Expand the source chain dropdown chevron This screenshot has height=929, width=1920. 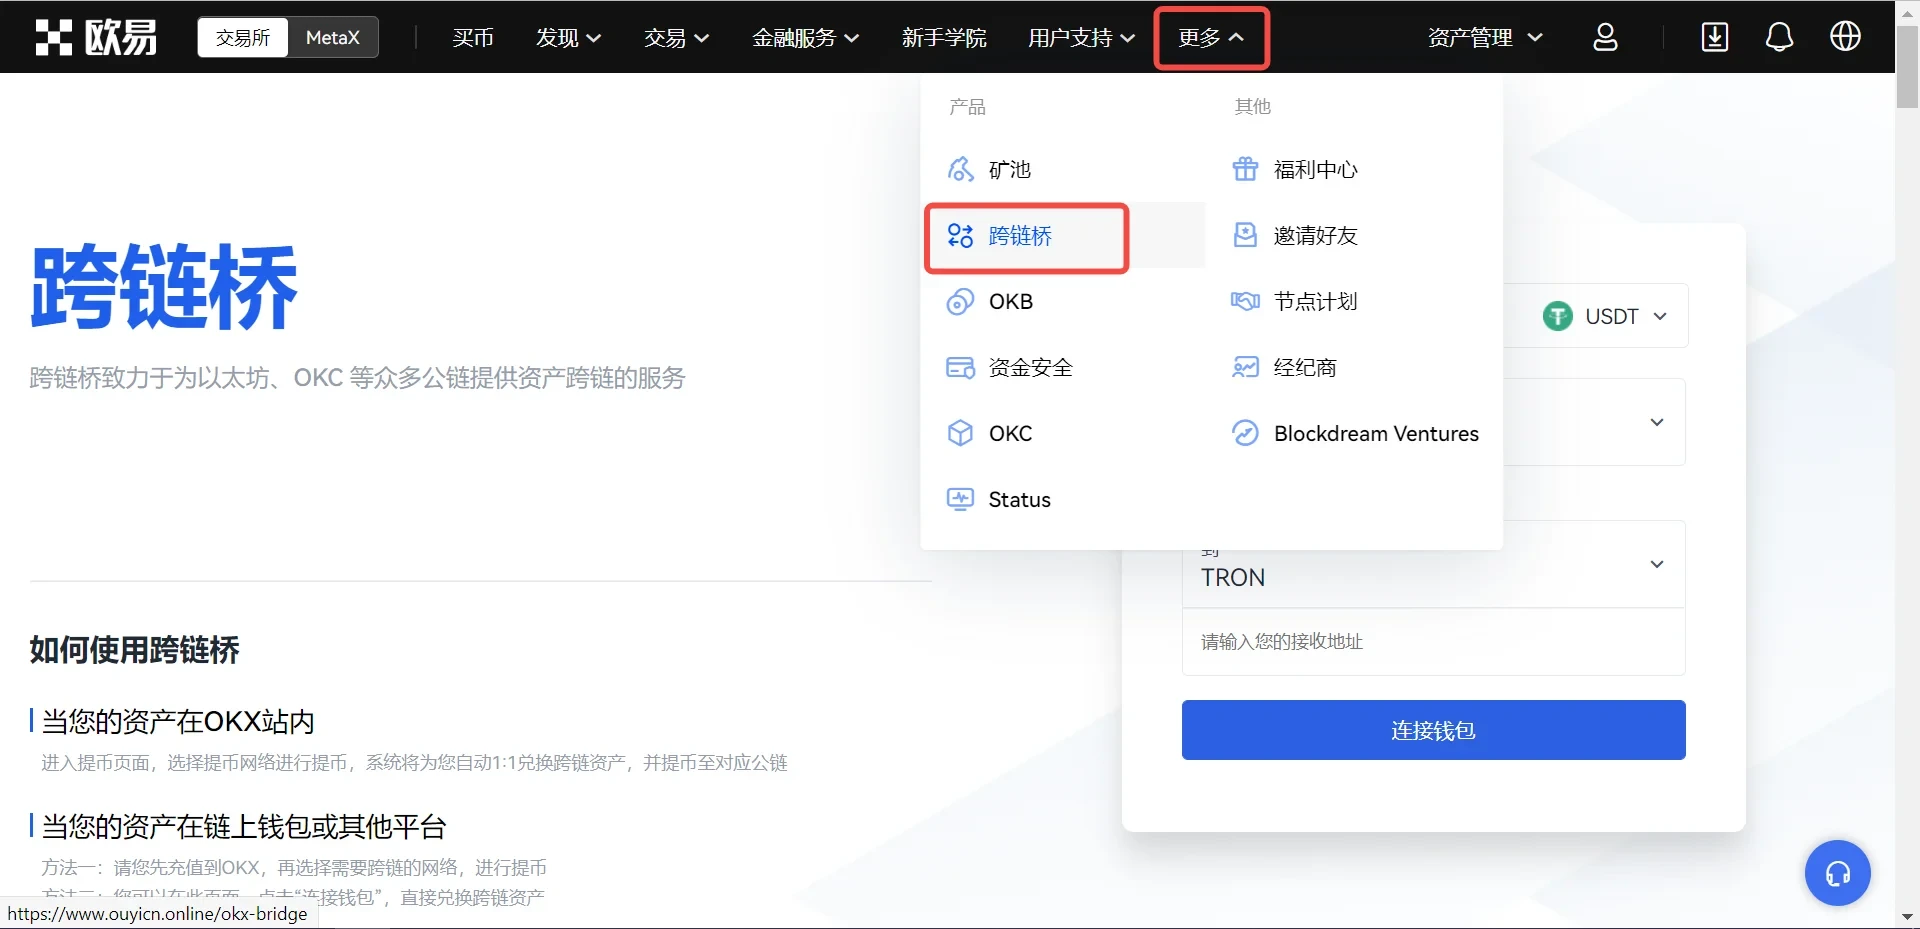pyautogui.click(x=1657, y=422)
